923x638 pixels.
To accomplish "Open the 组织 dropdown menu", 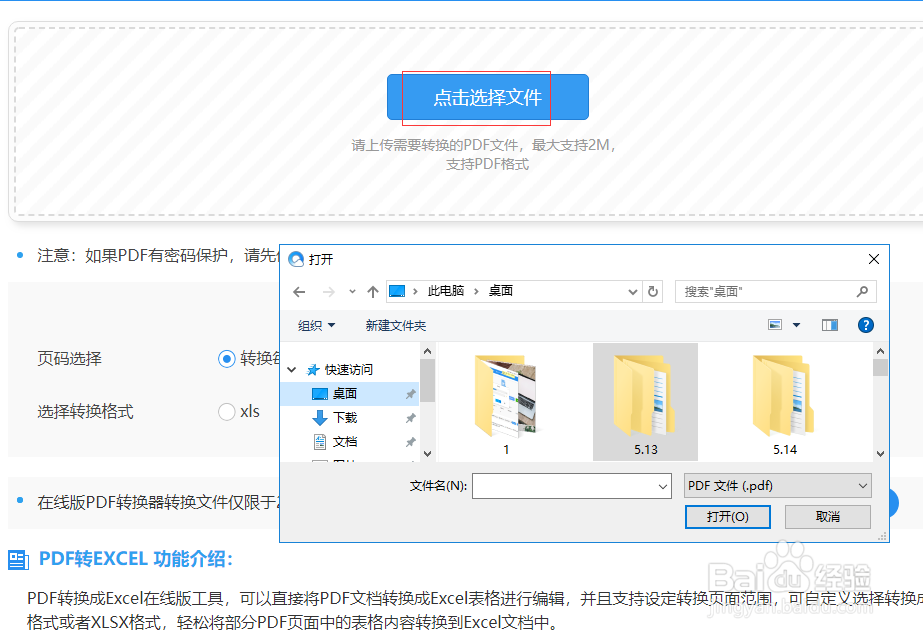I will click(314, 324).
